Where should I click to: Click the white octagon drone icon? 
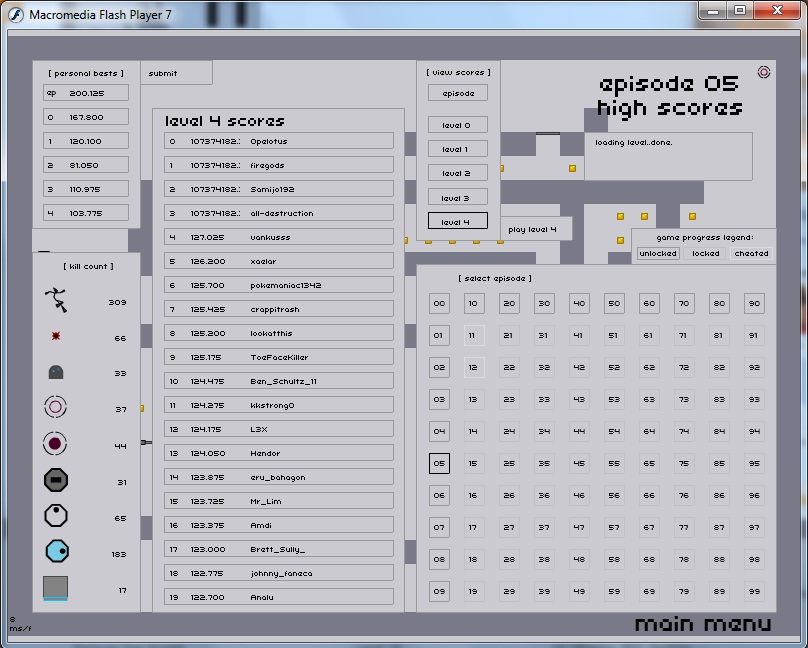pyautogui.click(x=56, y=516)
